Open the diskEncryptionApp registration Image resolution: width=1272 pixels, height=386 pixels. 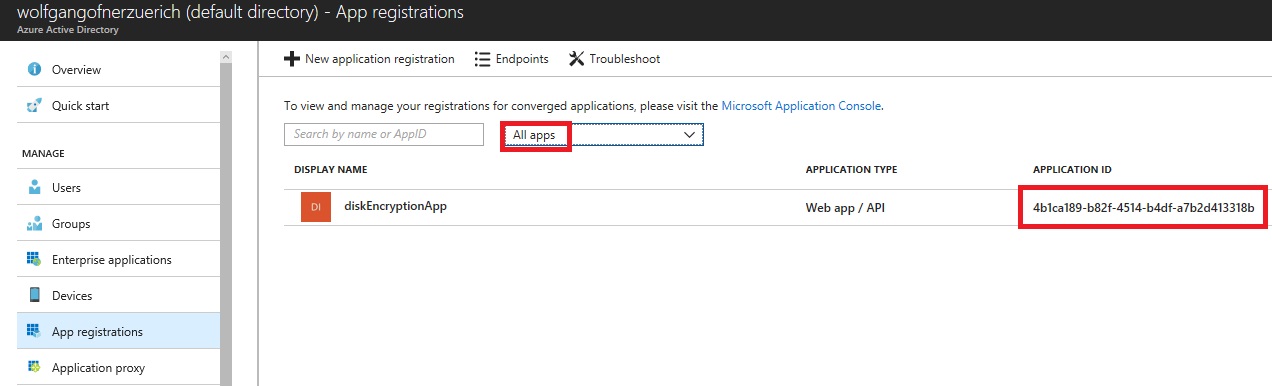[x=395, y=206]
